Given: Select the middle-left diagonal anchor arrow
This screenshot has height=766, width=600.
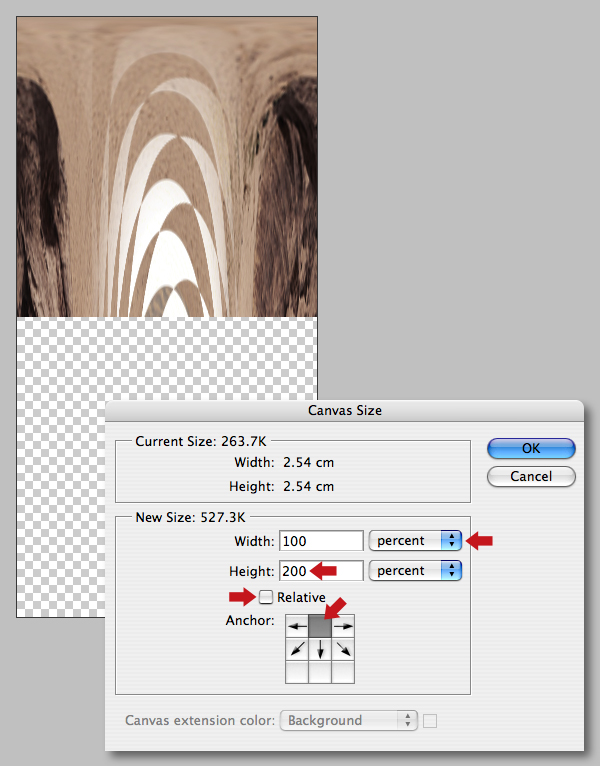Looking at the screenshot, I should (x=297, y=649).
